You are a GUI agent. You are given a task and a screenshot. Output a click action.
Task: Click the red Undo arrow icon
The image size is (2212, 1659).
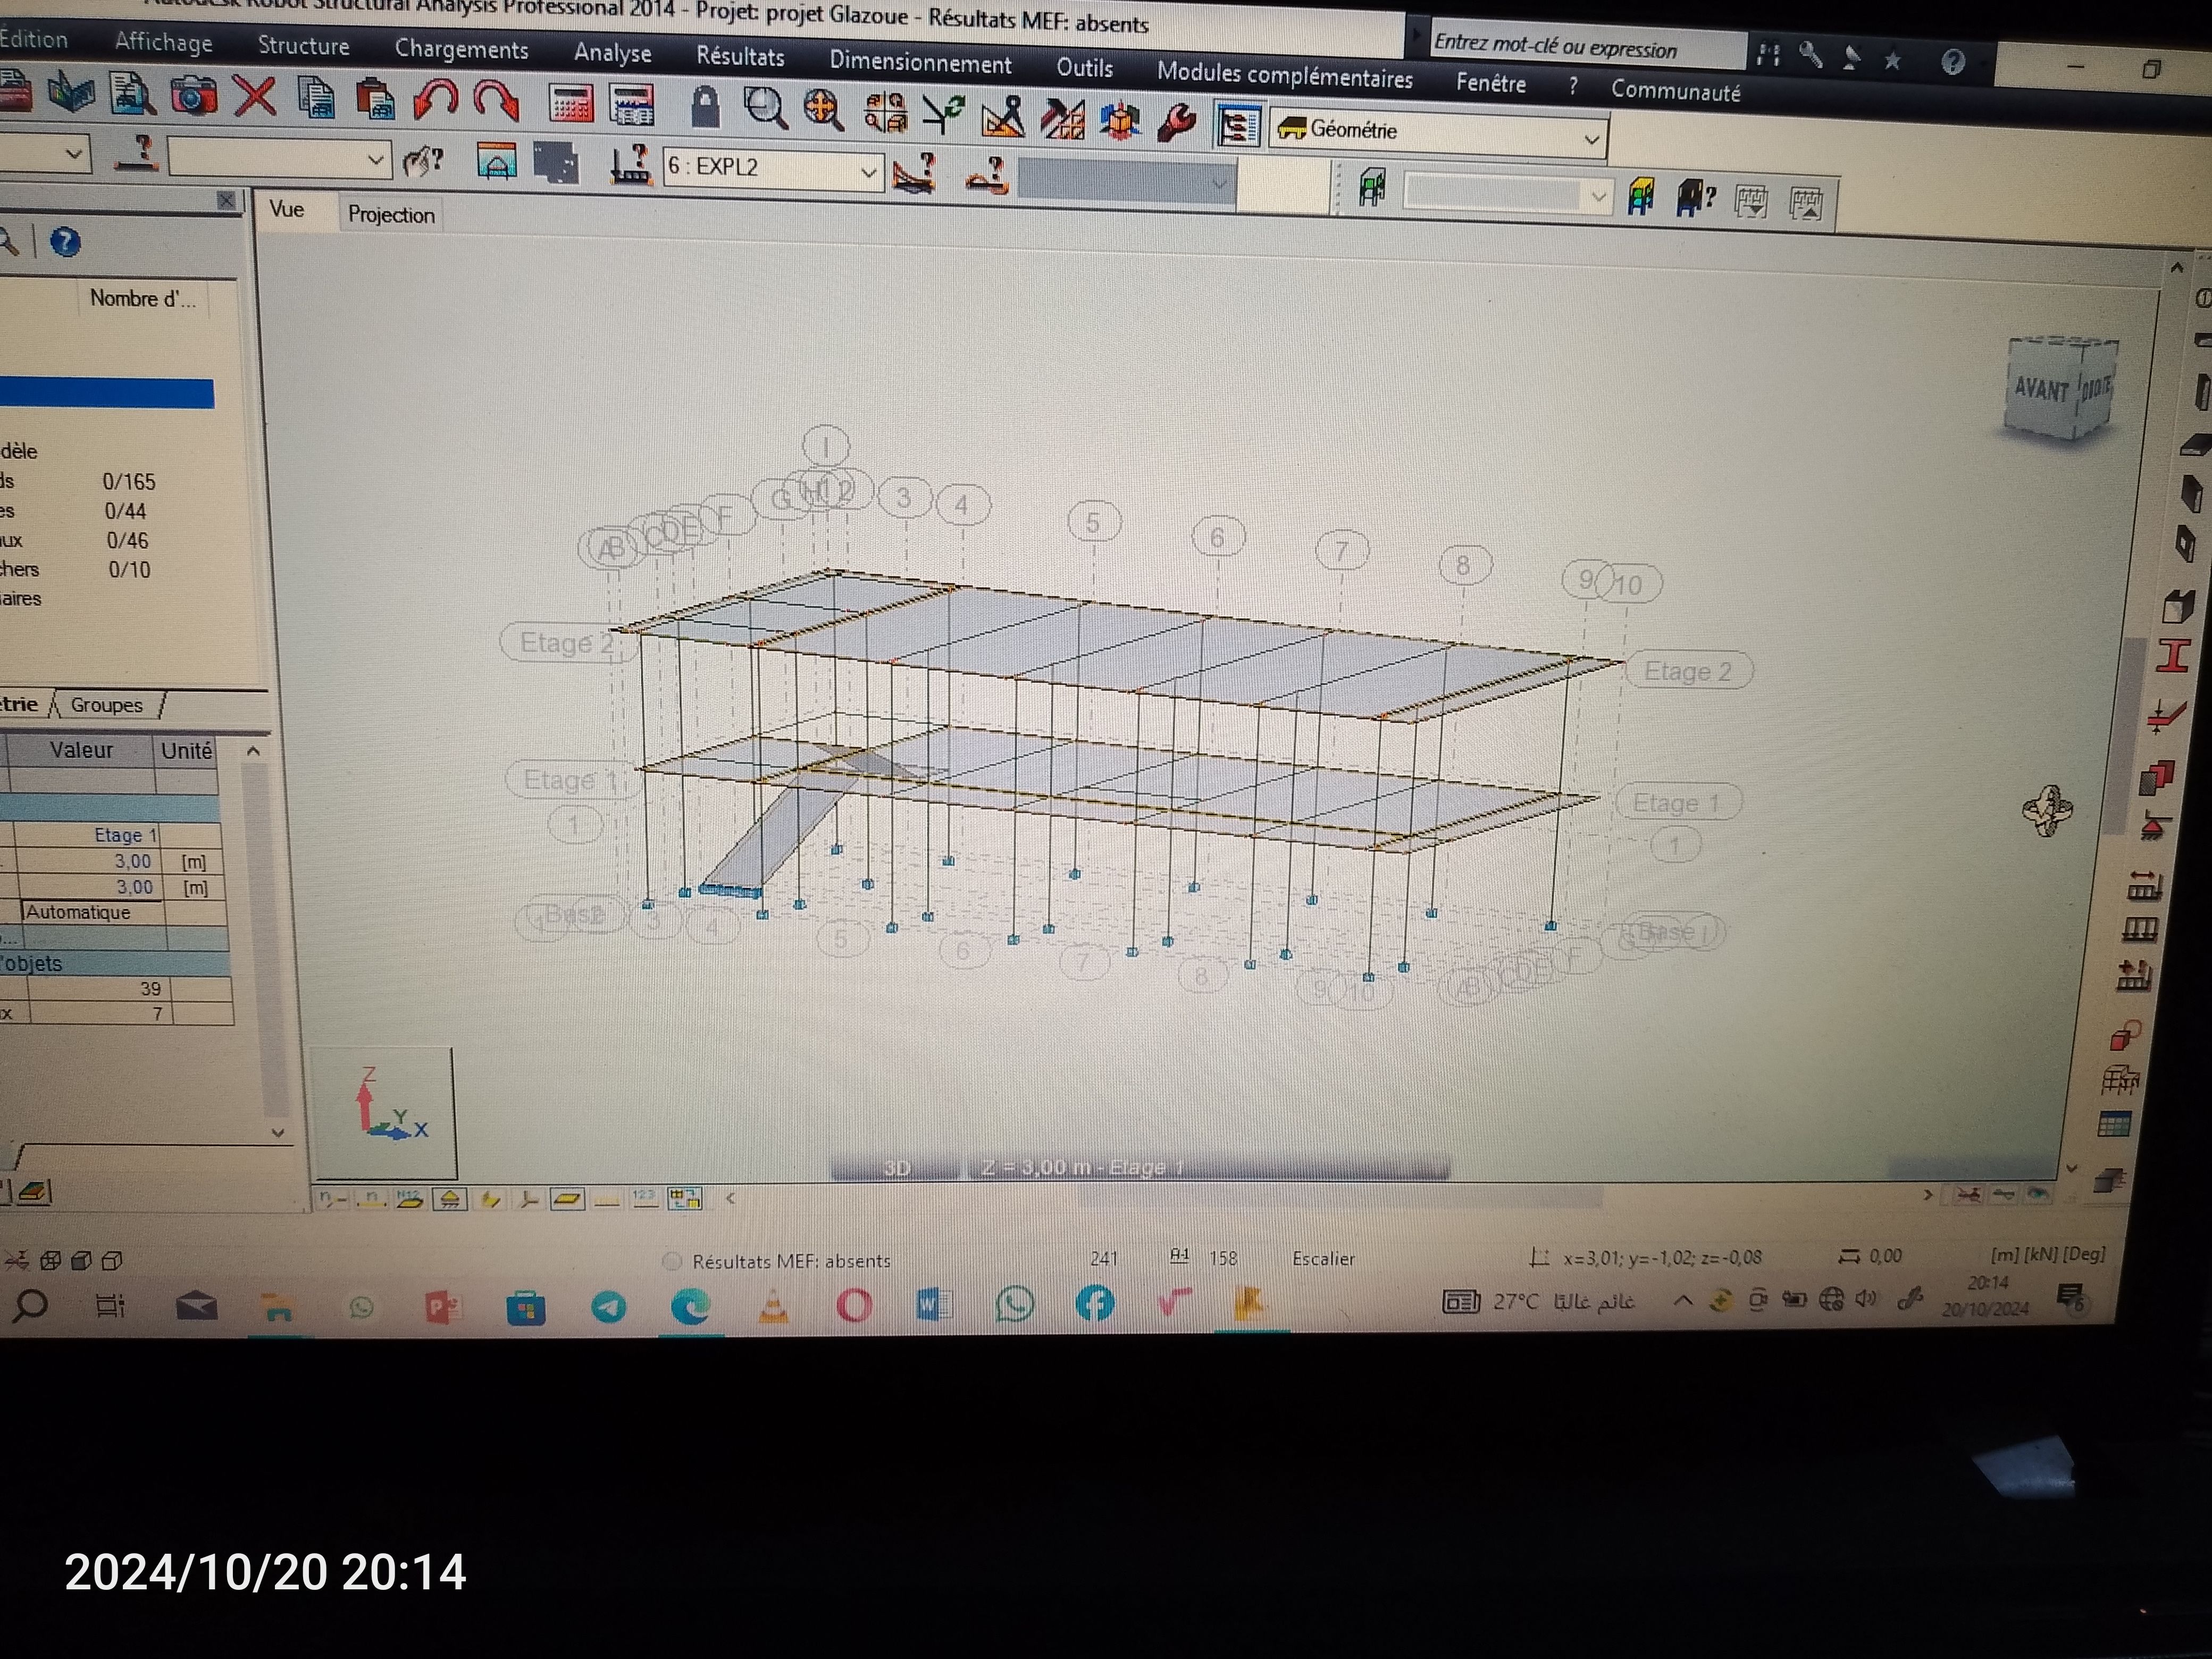(436, 100)
